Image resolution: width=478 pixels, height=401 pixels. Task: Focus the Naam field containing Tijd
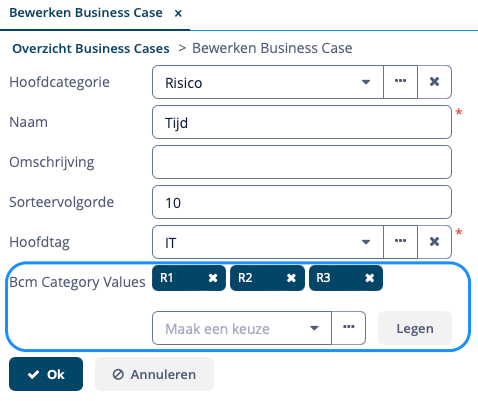pos(302,122)
